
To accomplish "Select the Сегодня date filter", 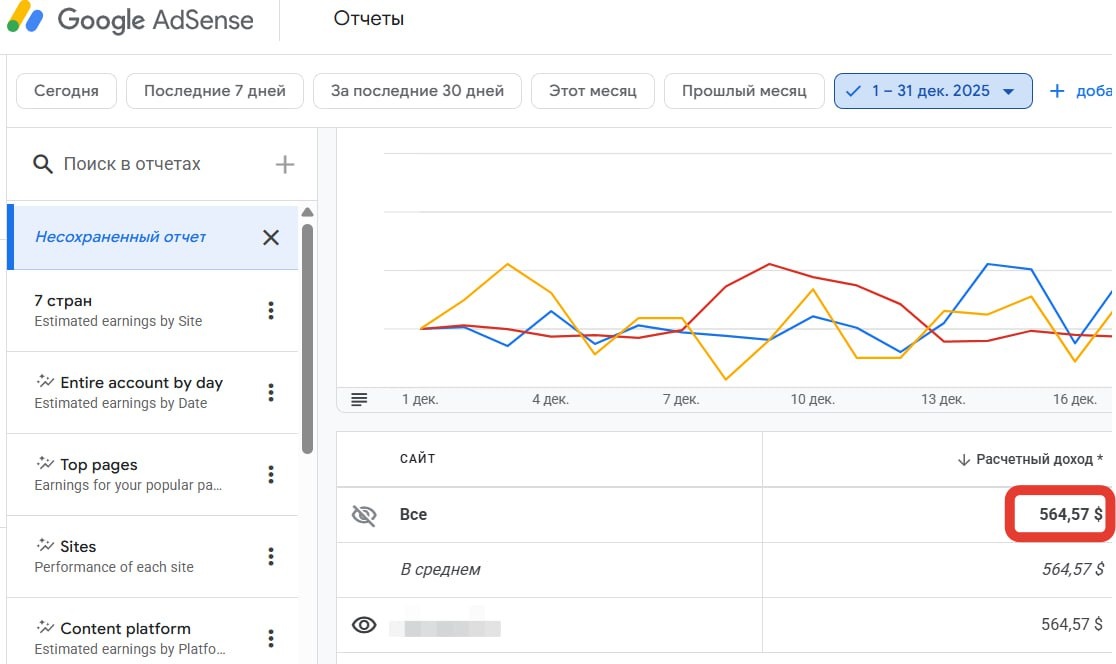I will [66, 91].
